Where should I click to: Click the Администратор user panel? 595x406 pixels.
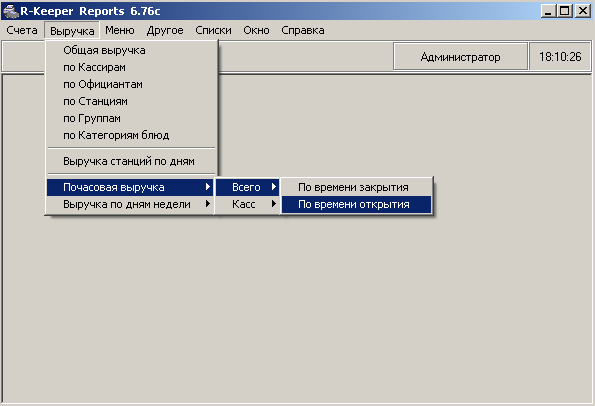click(x=460, y=57)
